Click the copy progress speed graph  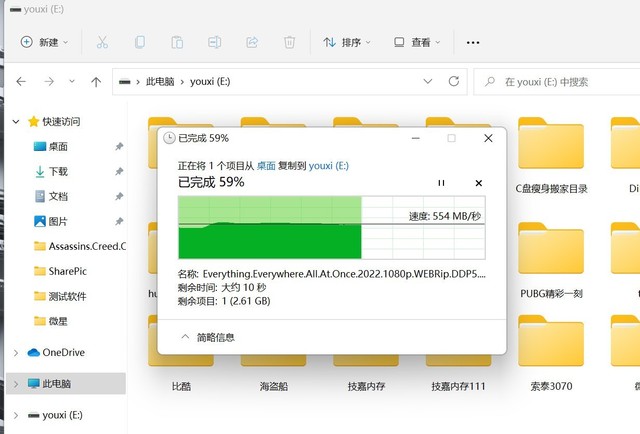[331, 227]
